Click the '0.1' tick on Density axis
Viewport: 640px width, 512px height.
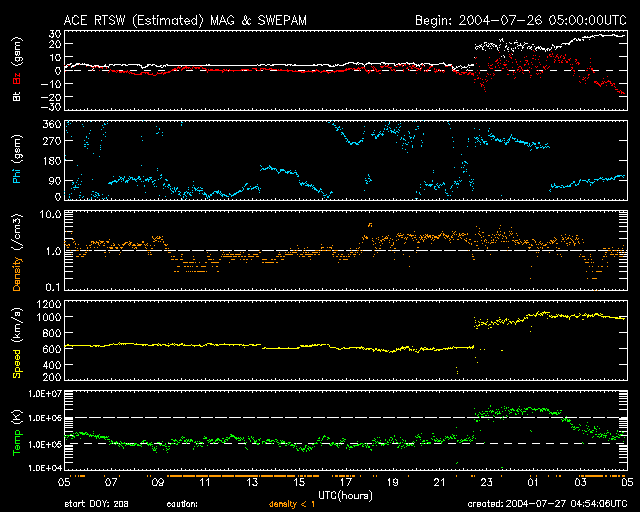coord(53,287)
